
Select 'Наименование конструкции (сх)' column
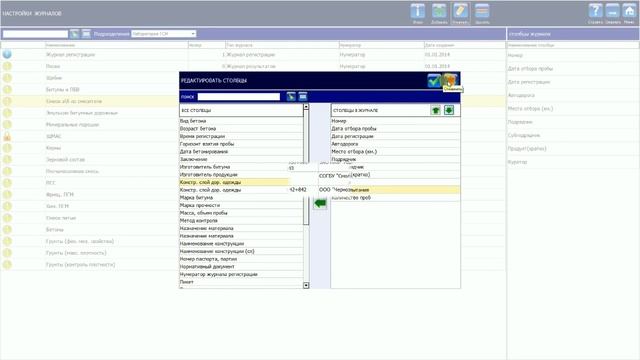point(241,251)
